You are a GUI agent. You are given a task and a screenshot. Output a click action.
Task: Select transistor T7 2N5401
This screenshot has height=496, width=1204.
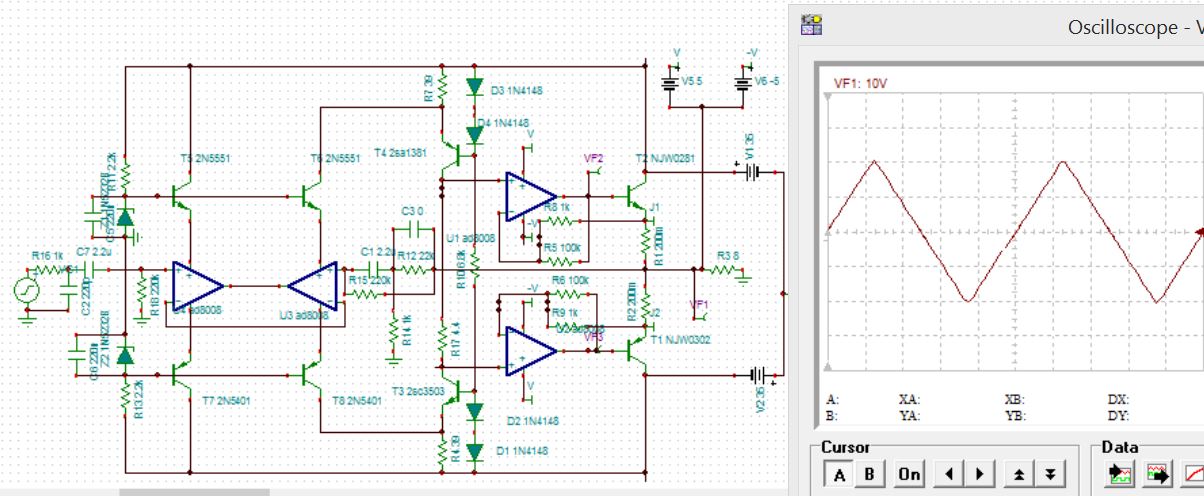[x=181, y=375]
